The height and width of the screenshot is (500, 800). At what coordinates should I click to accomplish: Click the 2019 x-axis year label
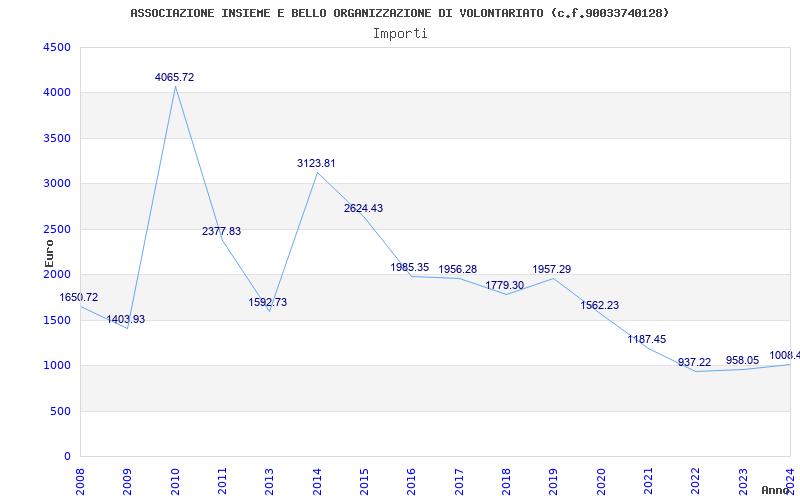pyautogui.click(x=554, y=482)
